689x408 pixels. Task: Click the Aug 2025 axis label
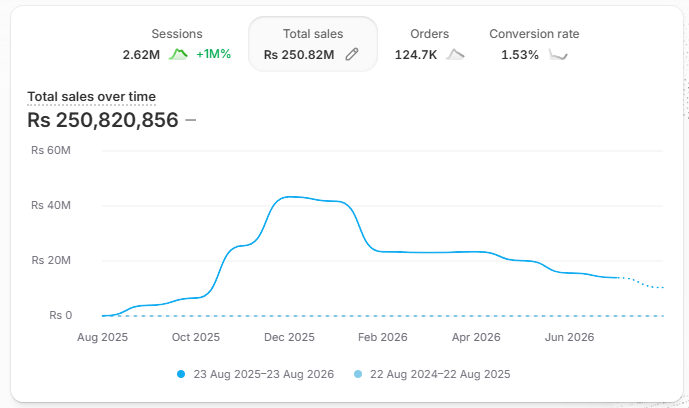point(102,337)
